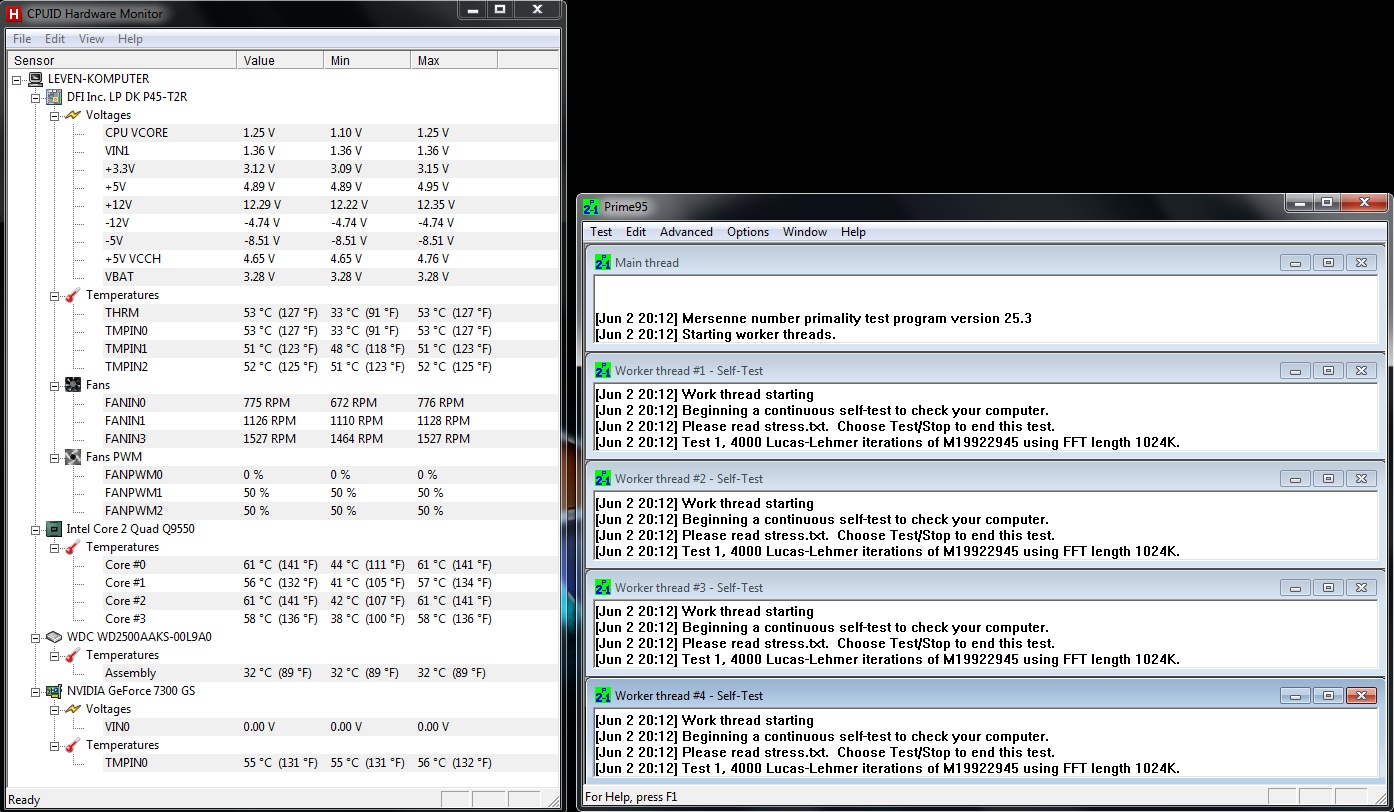Collapse the Temperatures group under the DFI motherboard
Viewport: 1394px width, 812px height.
click(55, 295)
